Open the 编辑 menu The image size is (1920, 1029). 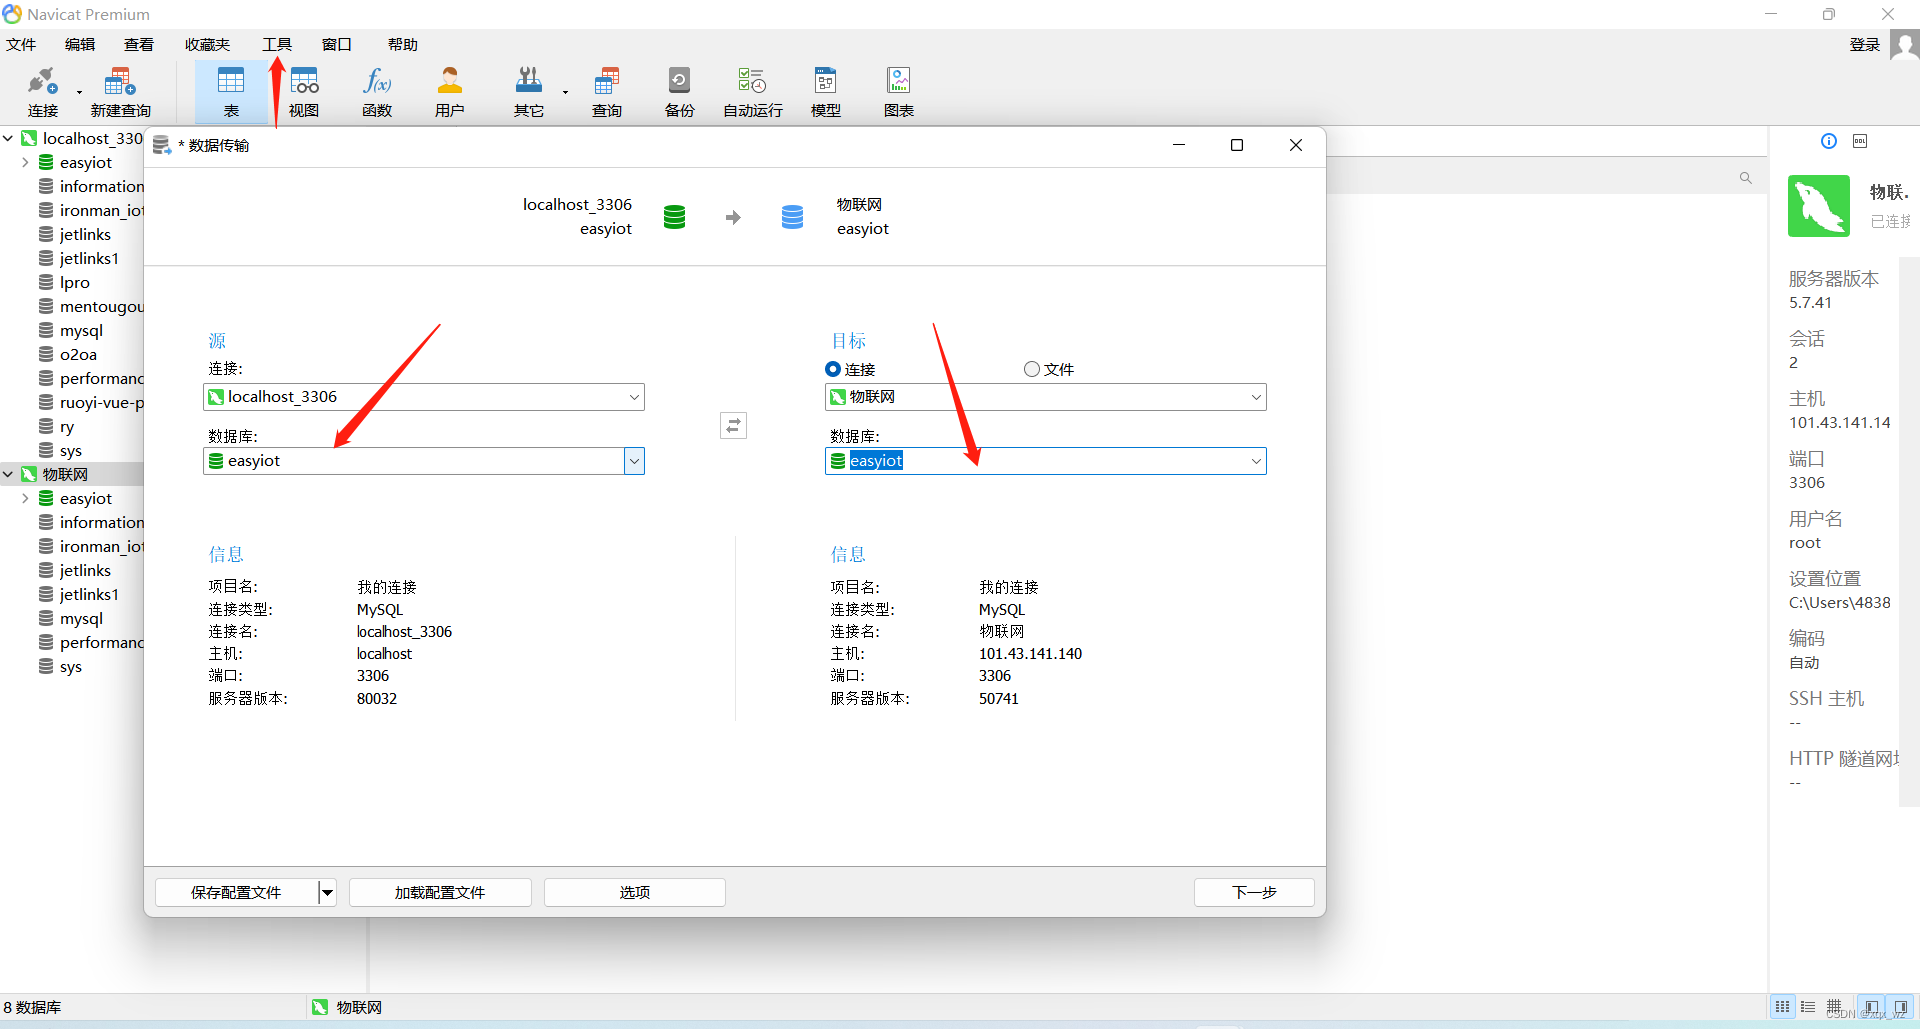pyautogui.click(x=80, y=45)
